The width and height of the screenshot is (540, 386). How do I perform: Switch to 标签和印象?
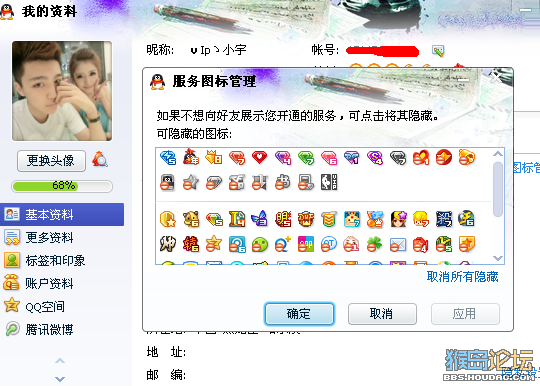tap(62, 261)
